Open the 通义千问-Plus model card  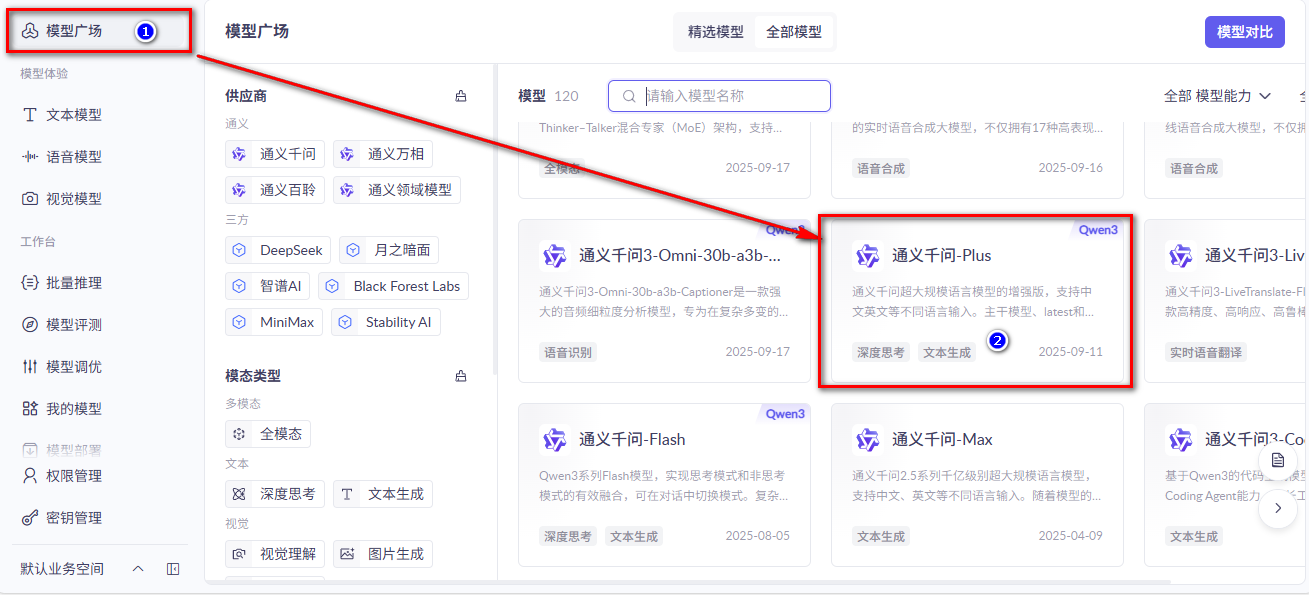click(x=977, y=301)
